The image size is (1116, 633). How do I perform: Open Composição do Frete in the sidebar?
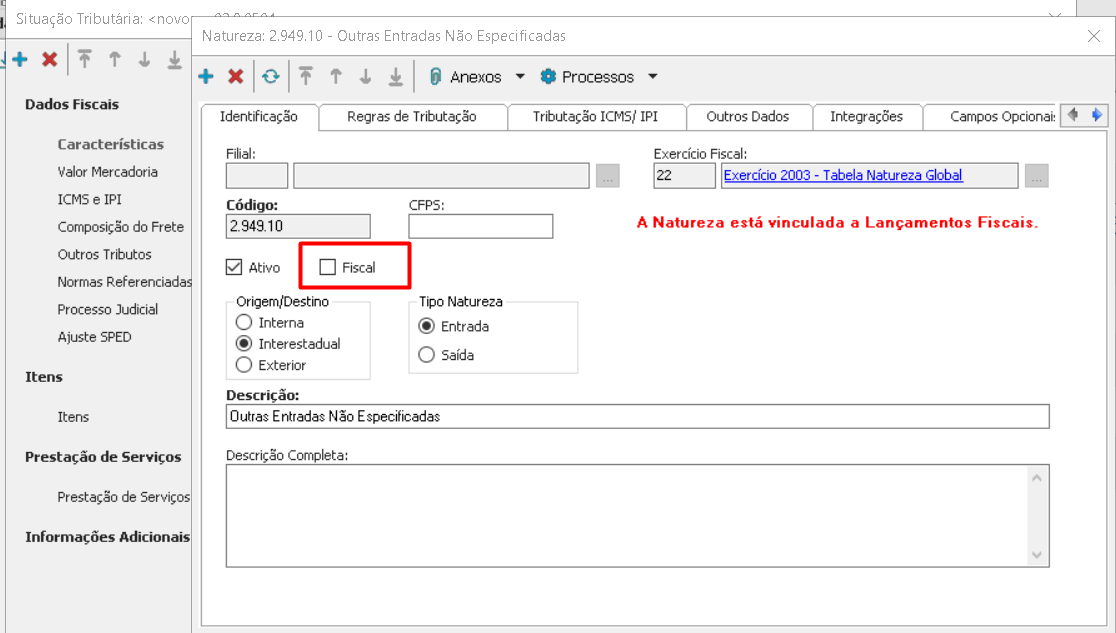(120, 226)
